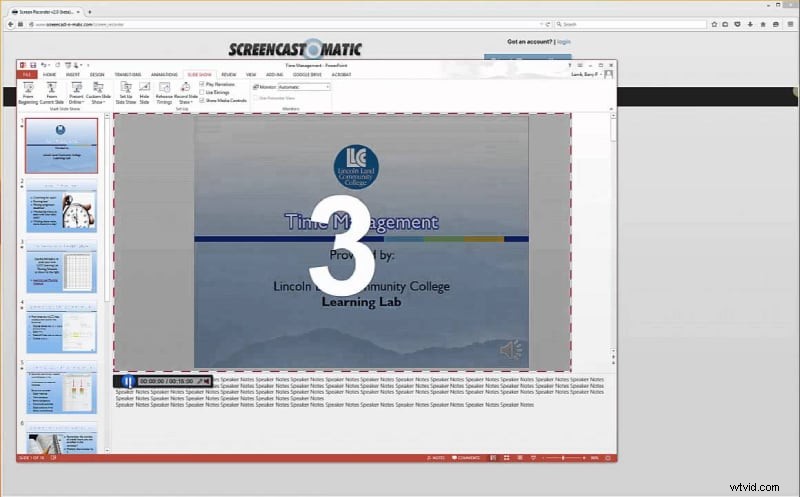Switch to Slide Sorter view
Image resolution: width=800 pixels, height=497 pixels.
coord(506,458)
